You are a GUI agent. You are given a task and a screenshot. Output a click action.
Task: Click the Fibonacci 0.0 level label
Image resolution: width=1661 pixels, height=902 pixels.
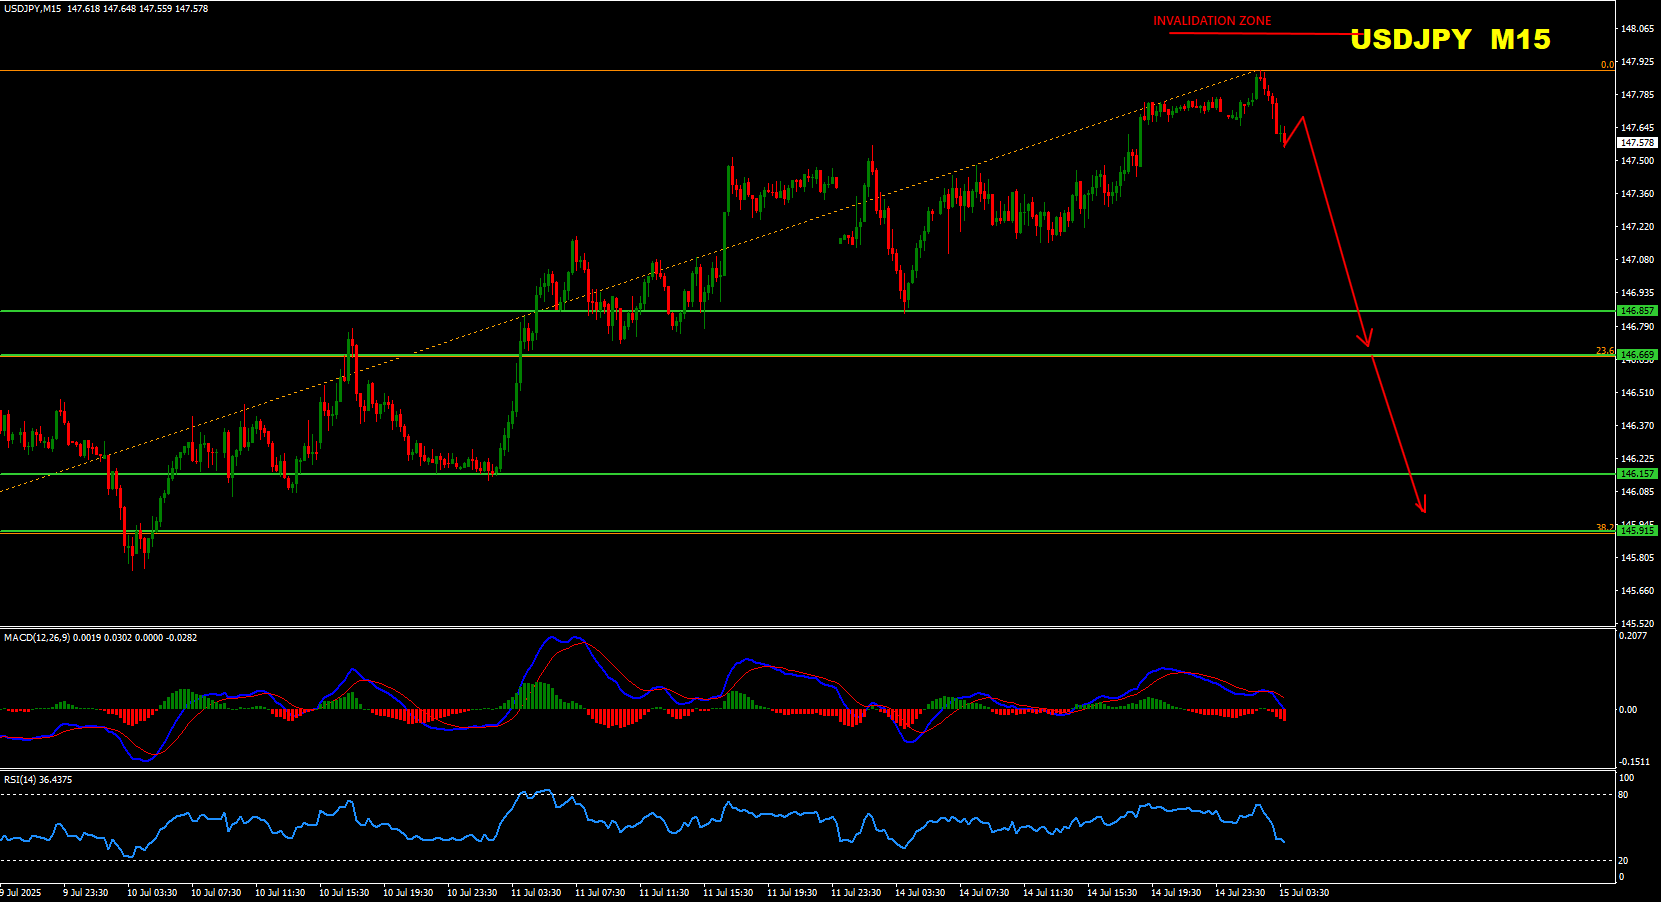pyautogui.click(x=1607, y=65)
